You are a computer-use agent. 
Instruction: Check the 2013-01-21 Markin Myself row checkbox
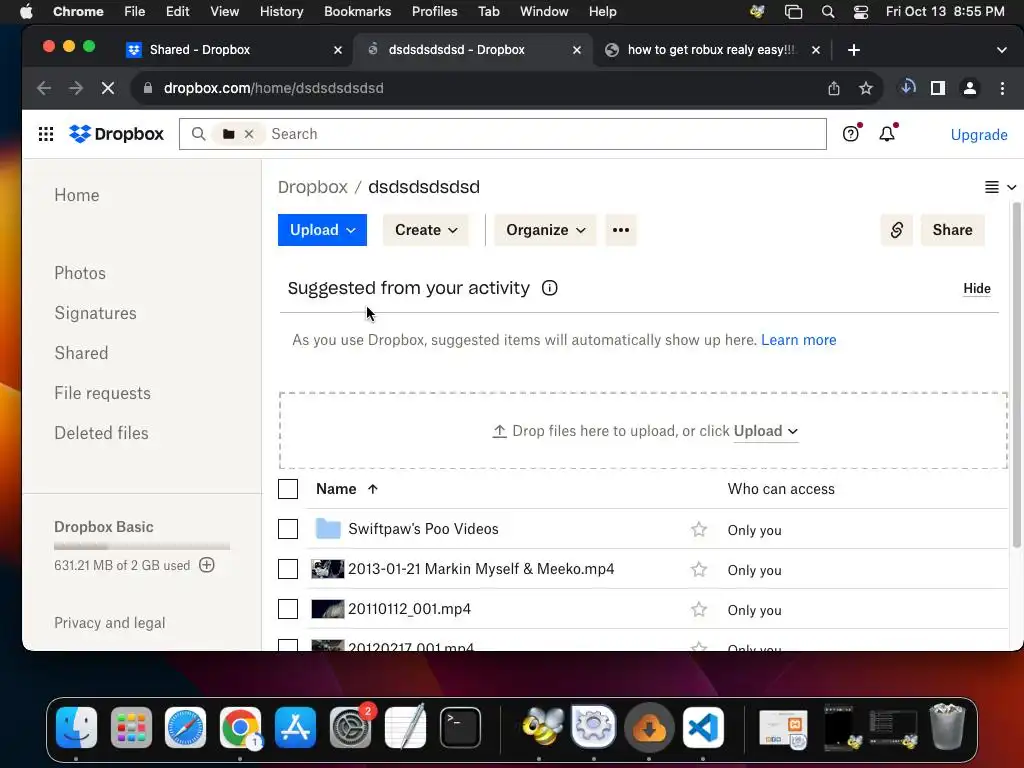coord(288,569)
